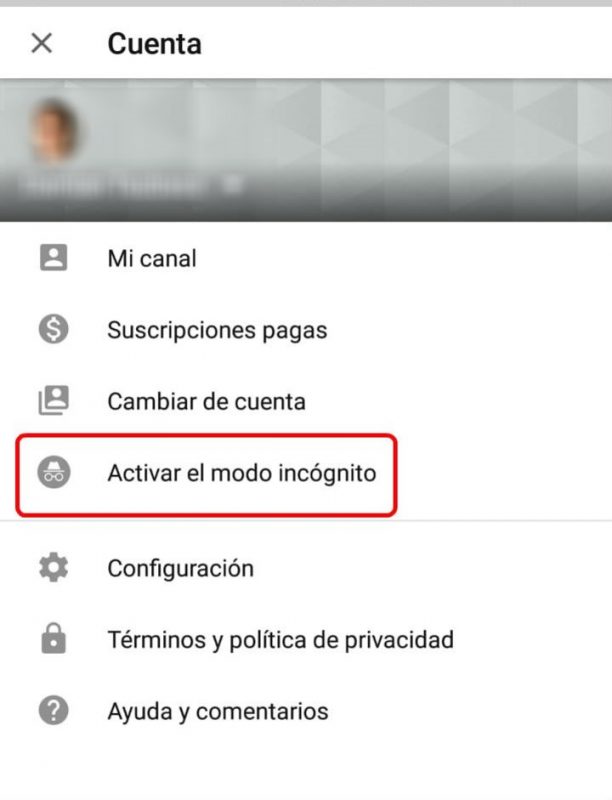Open the Ayuda y comentarios label
612x800 pixels.
218,711
